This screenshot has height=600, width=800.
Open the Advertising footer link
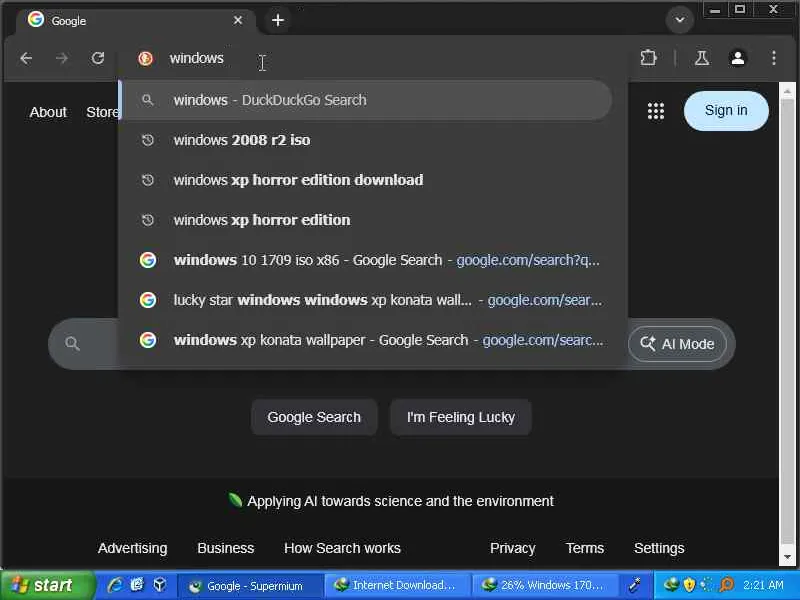[x=133, y=548]
